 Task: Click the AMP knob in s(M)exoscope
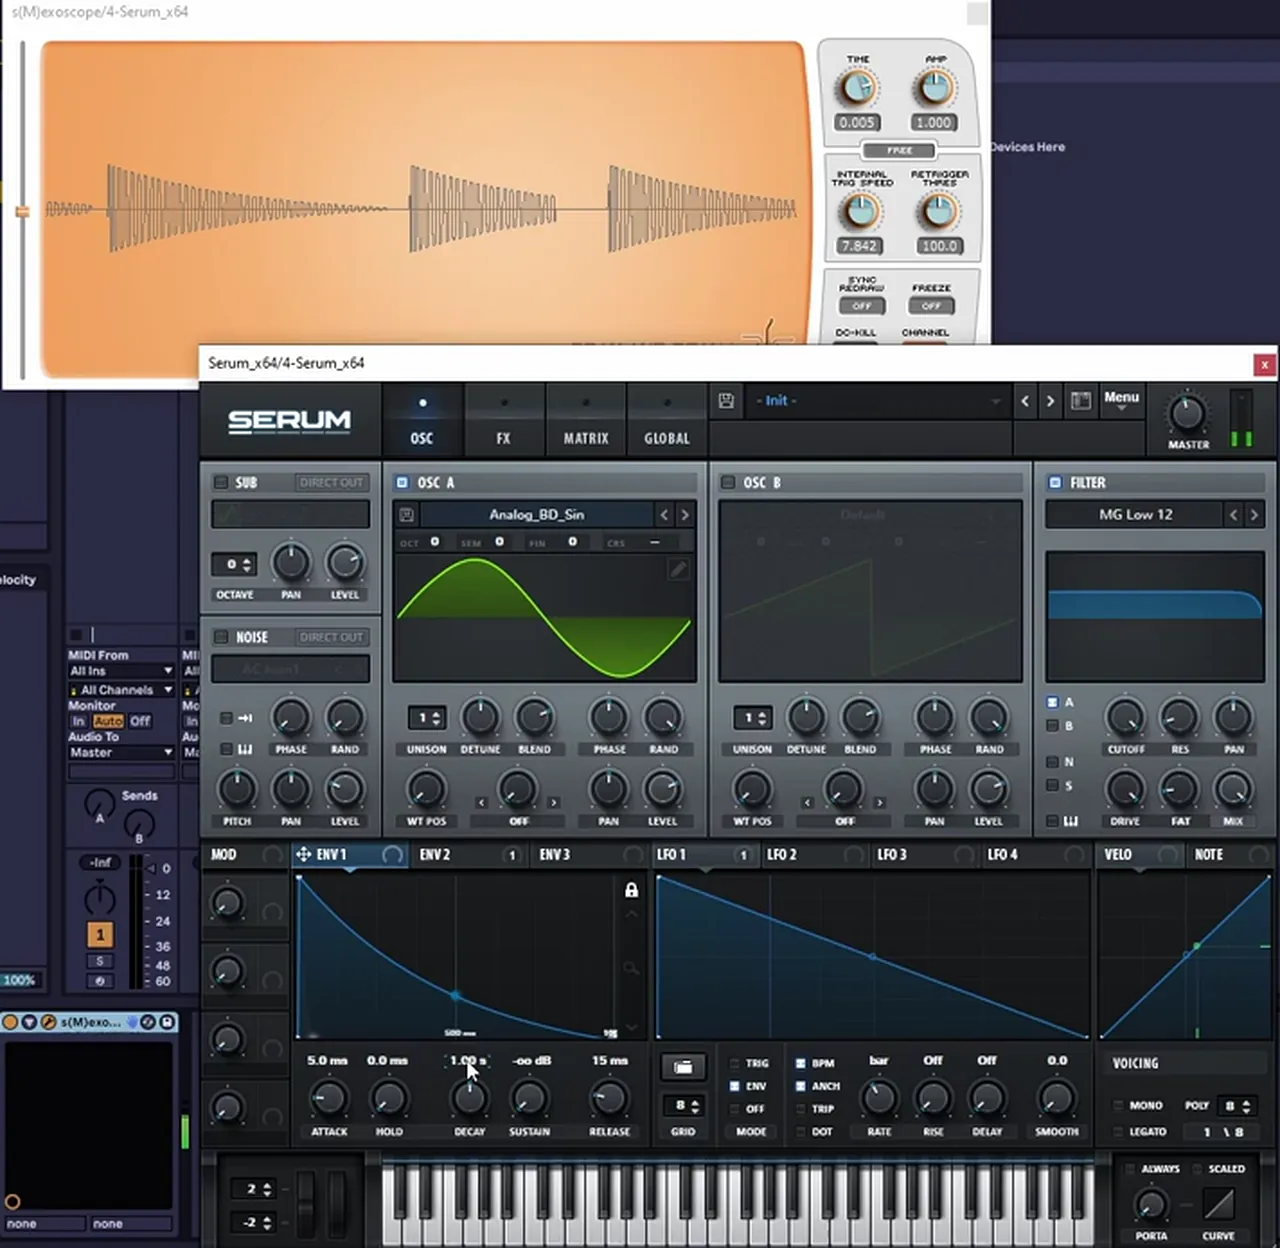pyautogui.click(x=934, y=89)
